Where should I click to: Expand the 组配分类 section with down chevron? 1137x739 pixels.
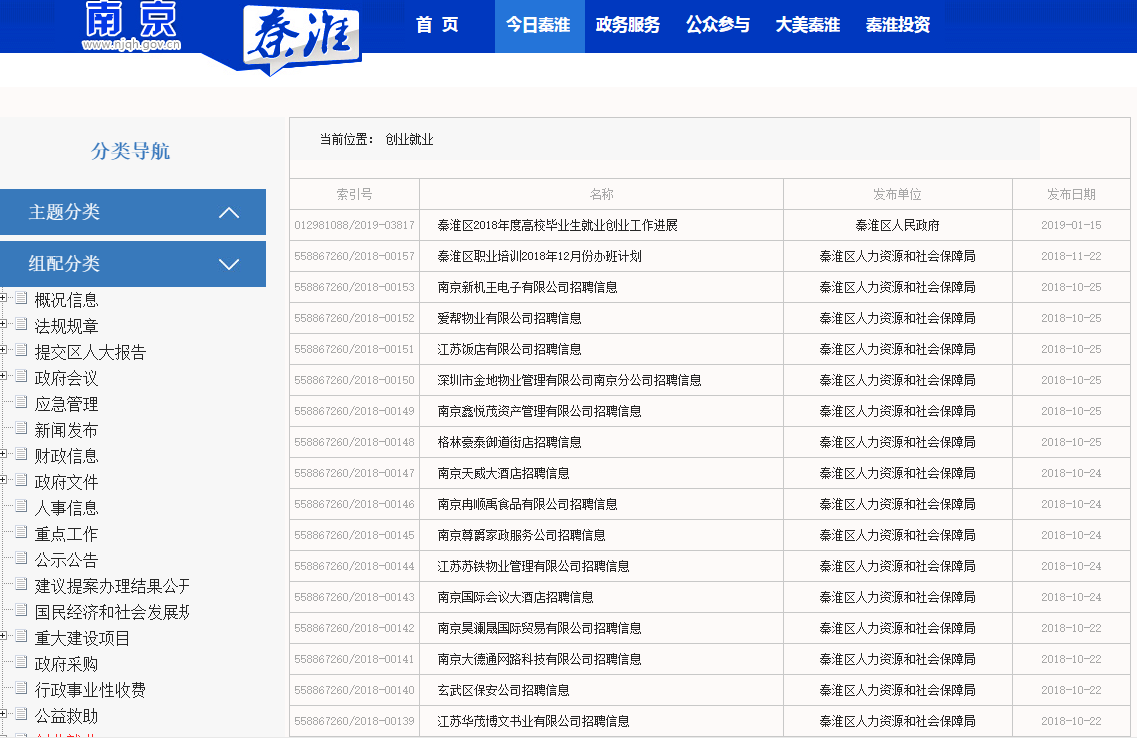pyautogui.click(x=229, y=264)
